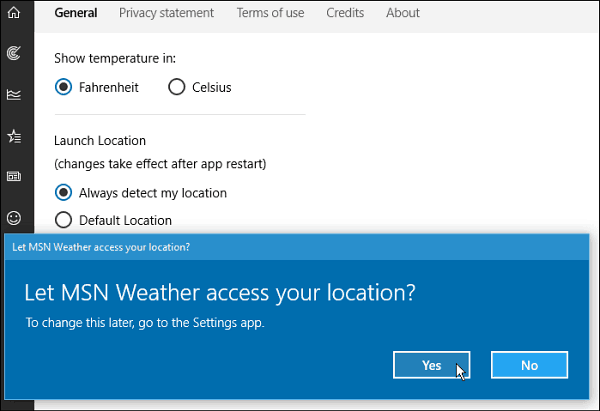Open the Favorites star list icon
This screenshot has width=600, height=411.
[x=14, y=136]
